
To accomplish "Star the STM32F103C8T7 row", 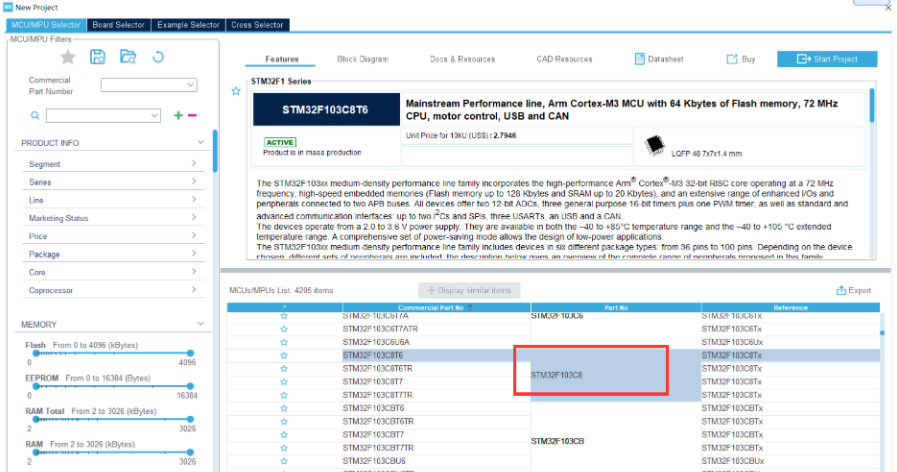I will (x=284, y=382).
